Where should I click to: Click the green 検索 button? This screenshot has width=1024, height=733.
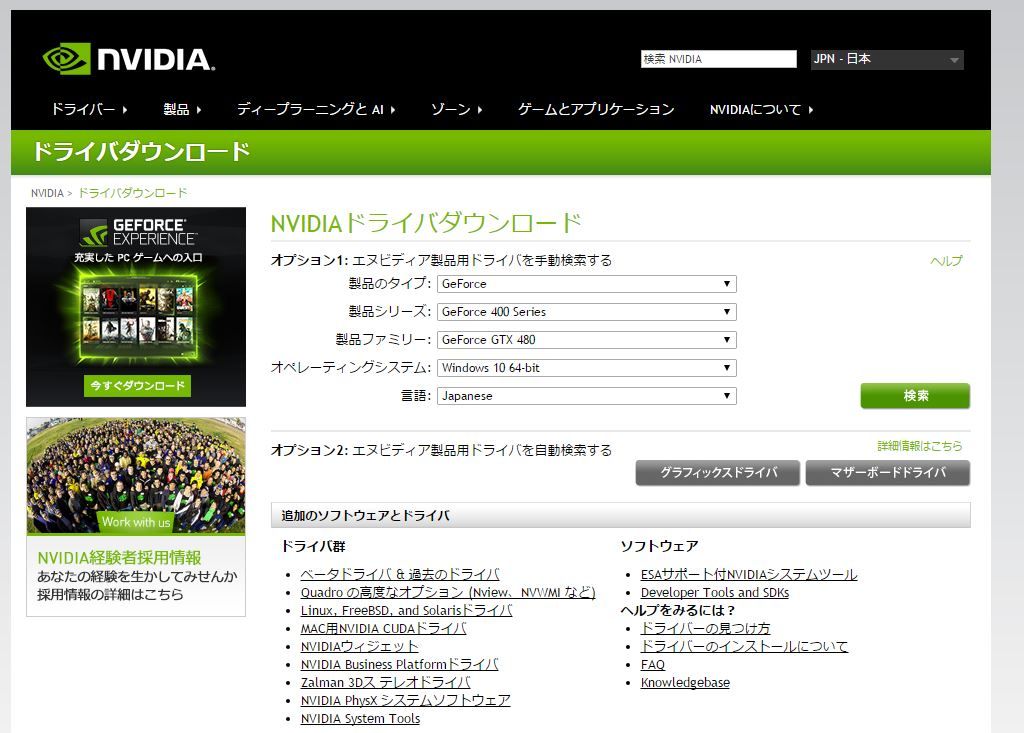(915, 396)
